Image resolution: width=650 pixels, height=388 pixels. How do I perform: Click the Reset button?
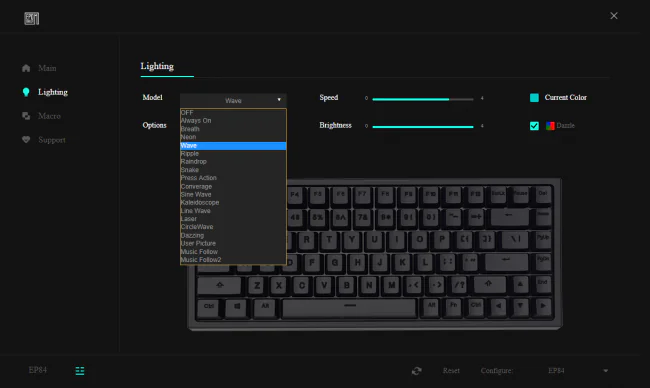451,371
